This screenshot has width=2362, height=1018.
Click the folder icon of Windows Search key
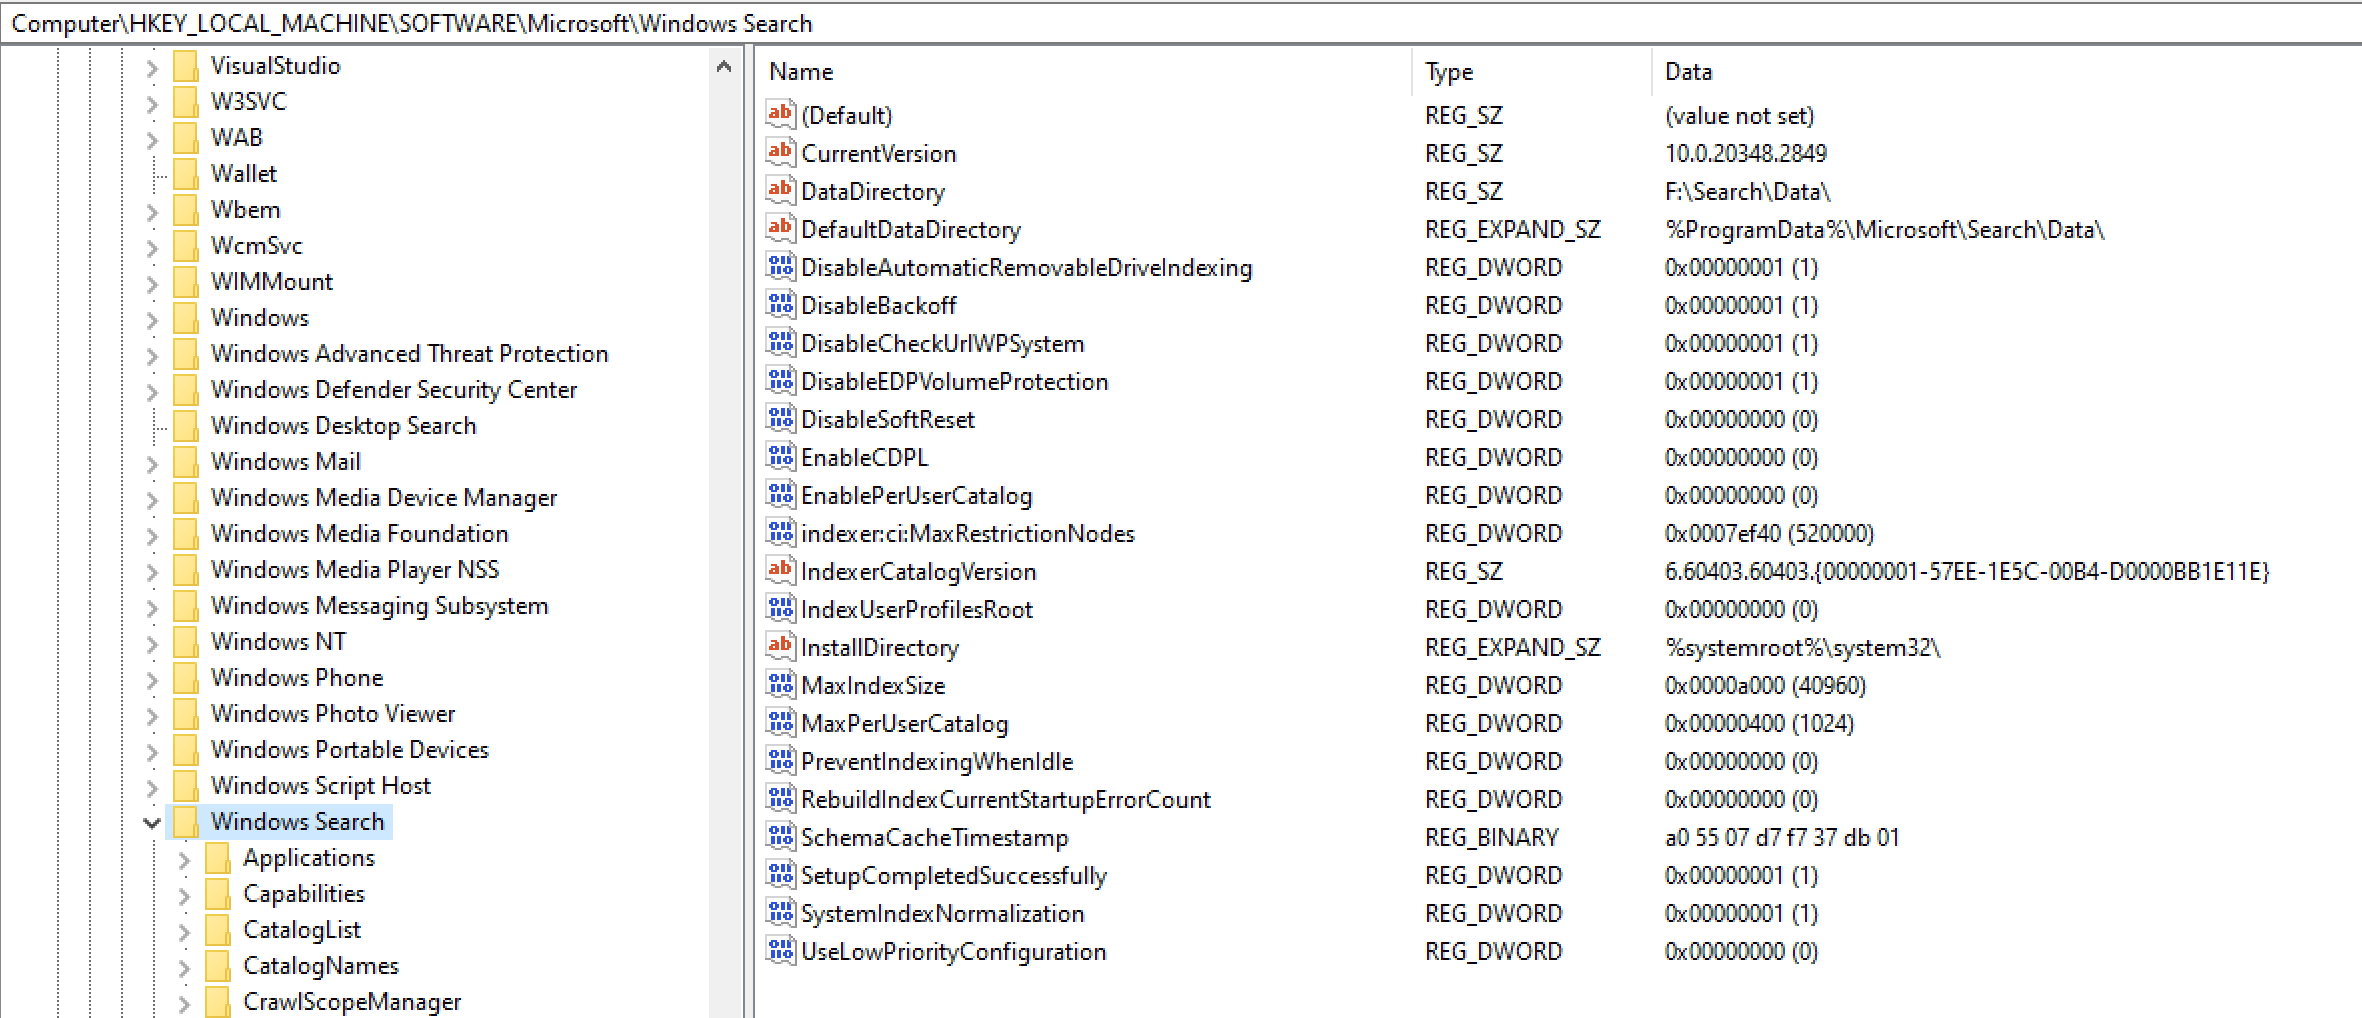[186, 821]
